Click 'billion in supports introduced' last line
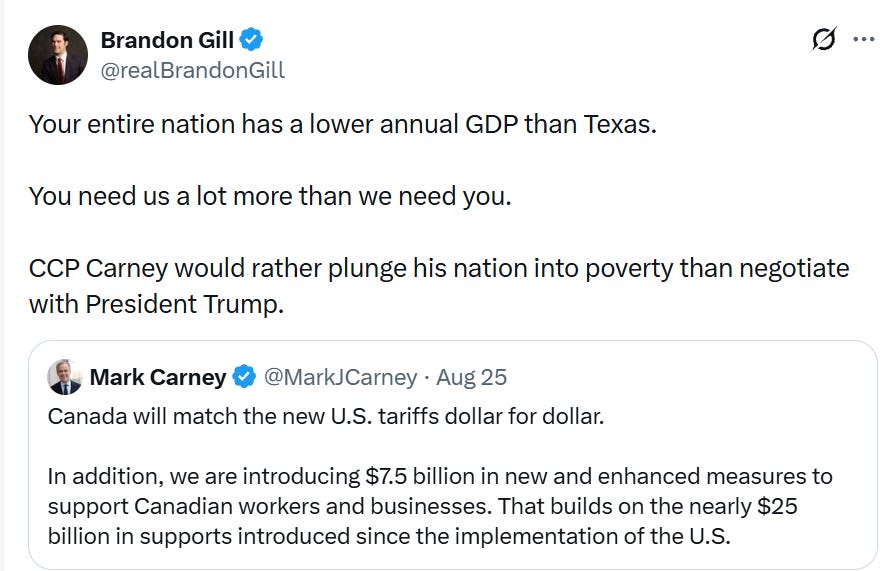886x571 pixels. click(x=389, y=536)
